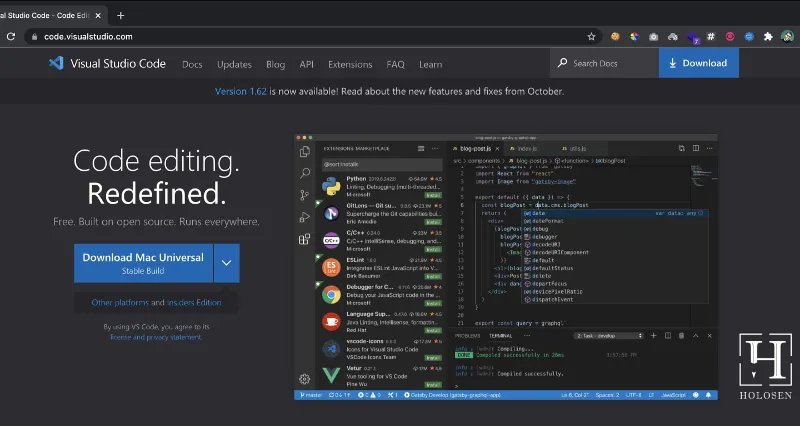Click Download Mac Universal Stable Build
The image size is (800, 426).
(143, 263)
